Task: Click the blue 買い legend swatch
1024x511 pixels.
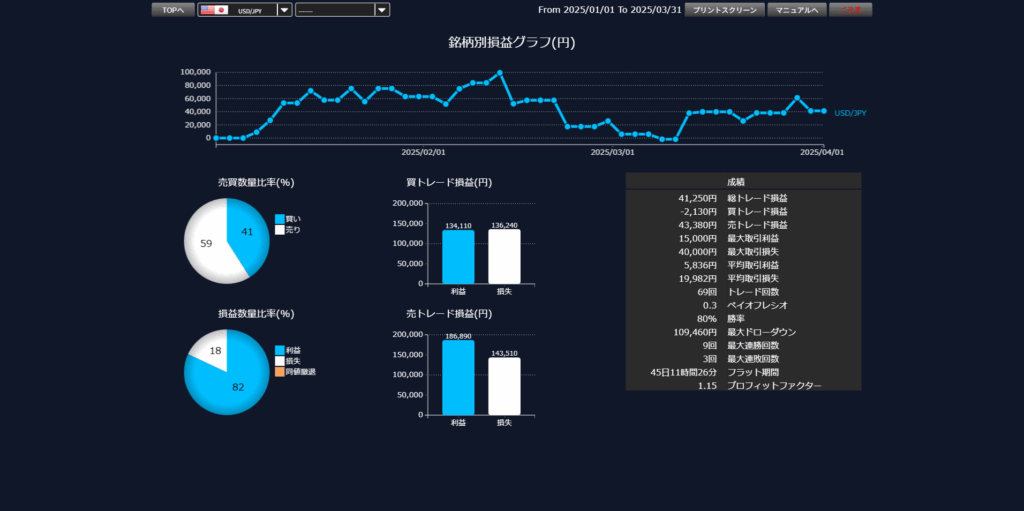Action: point(280,218)
